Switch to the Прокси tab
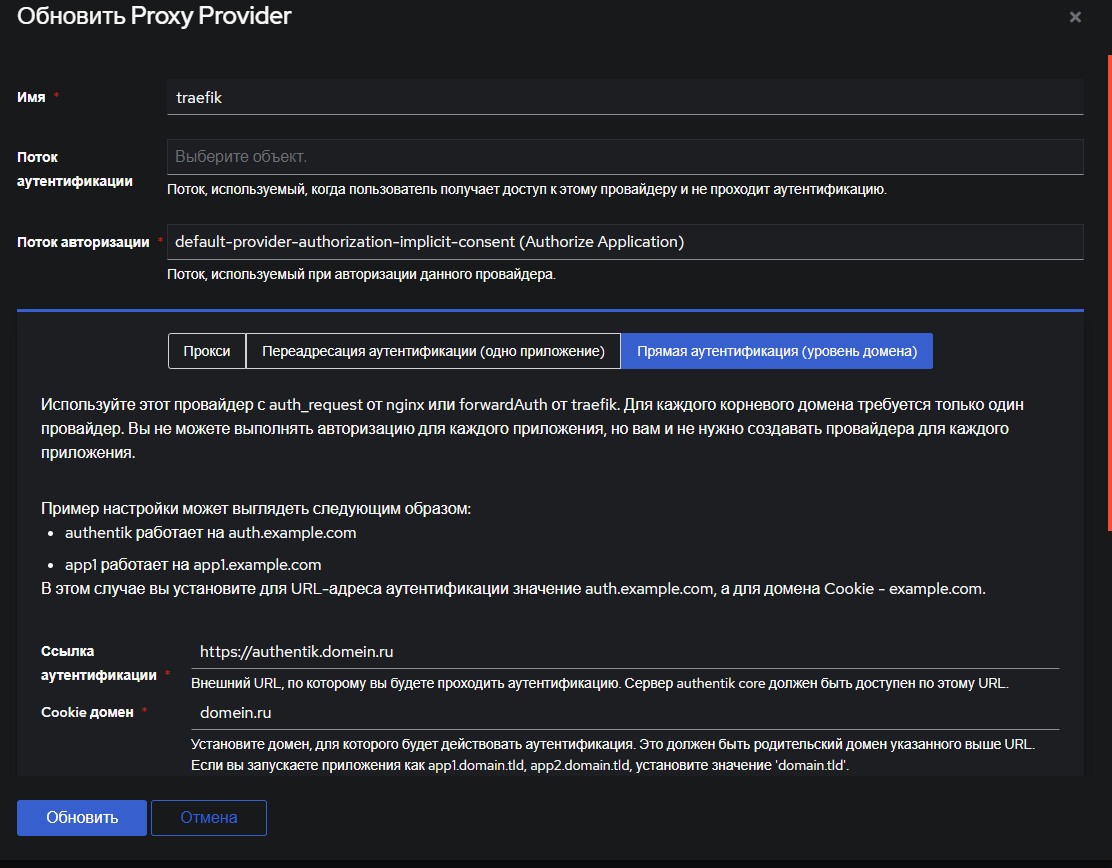This screenshot has height=868, width=1112. [207, 351]
